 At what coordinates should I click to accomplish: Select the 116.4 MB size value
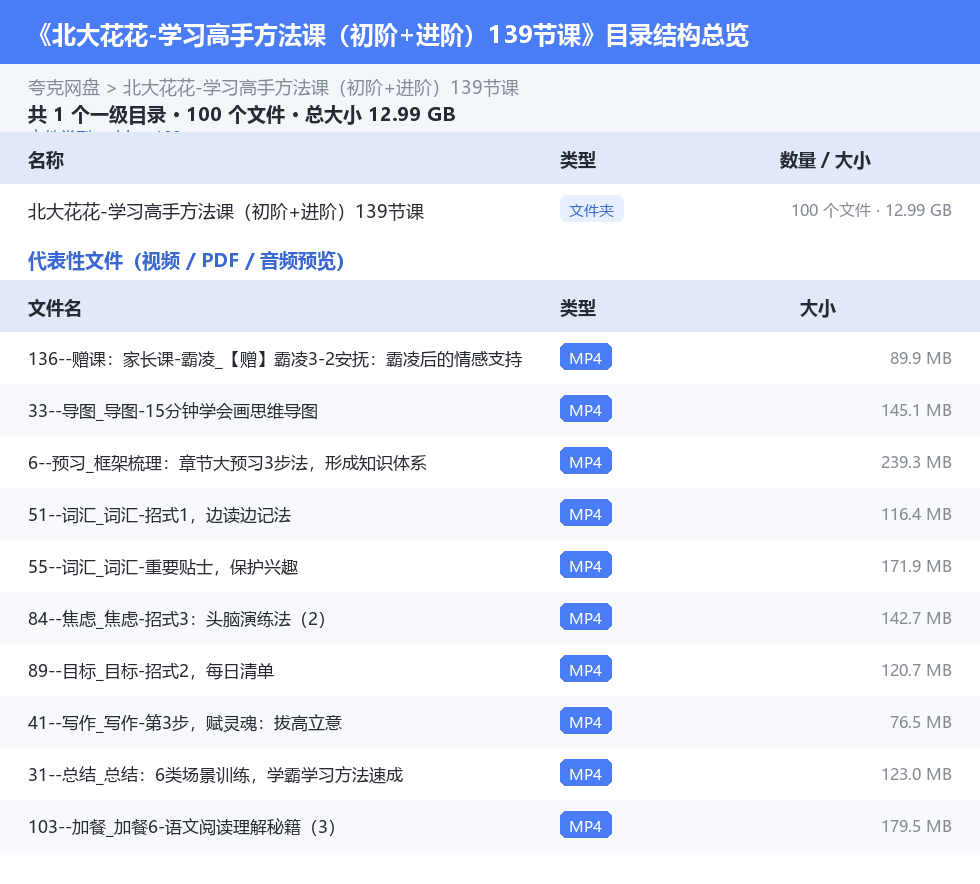click(916, 514)
